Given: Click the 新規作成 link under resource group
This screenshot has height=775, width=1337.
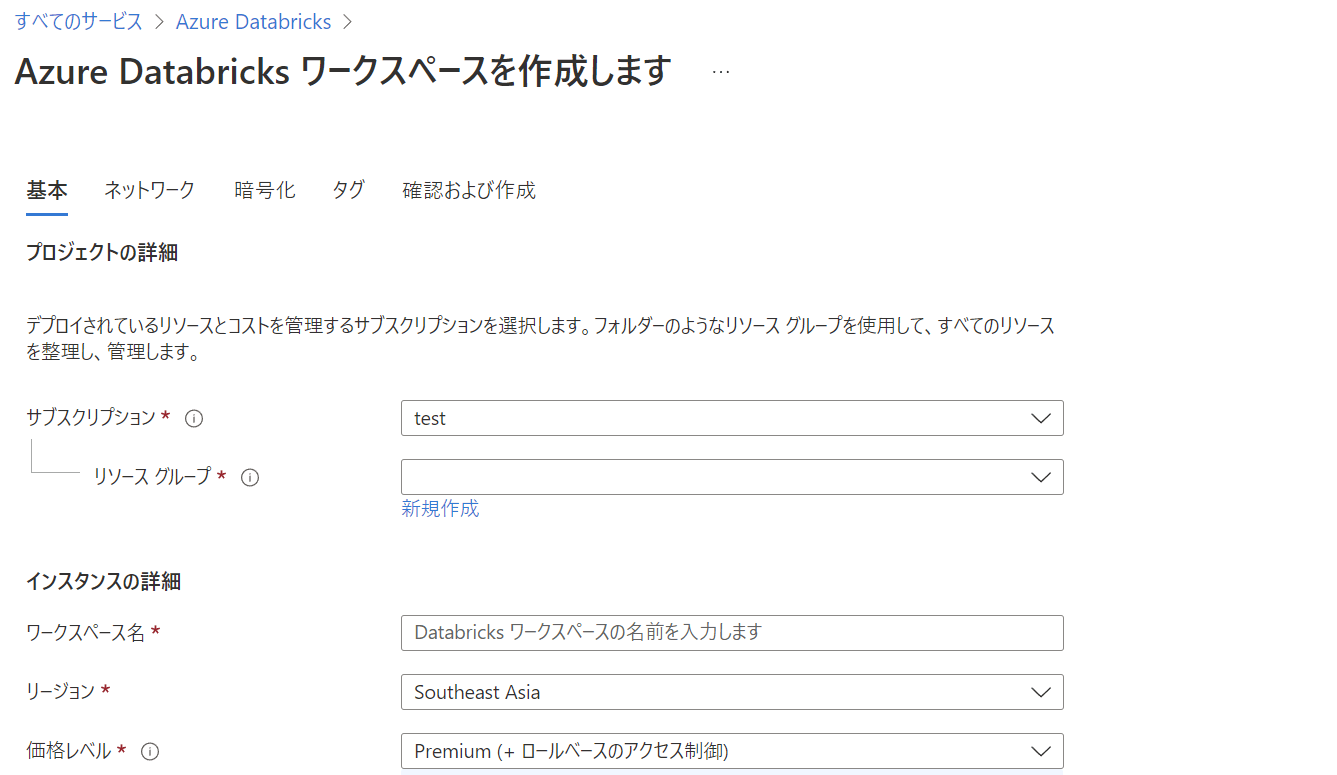Looking at the screenshot, I should 440,509.
